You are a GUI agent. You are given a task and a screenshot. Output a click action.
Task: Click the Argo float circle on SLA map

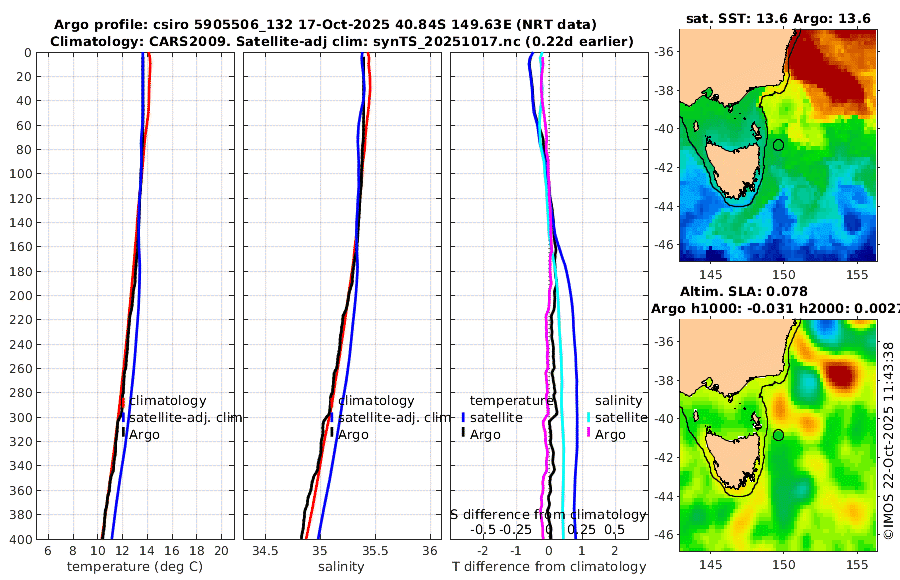[778, 435]
